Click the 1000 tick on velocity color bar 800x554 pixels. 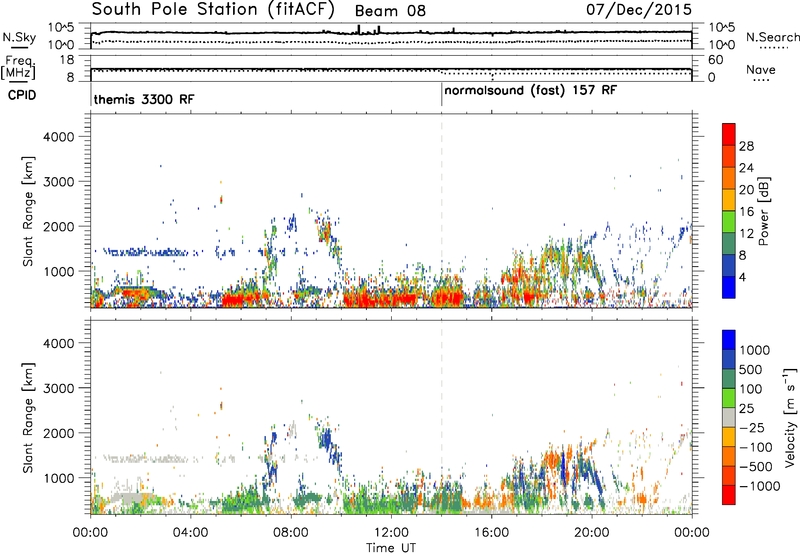pyautogui.click(x=755, y=350)
